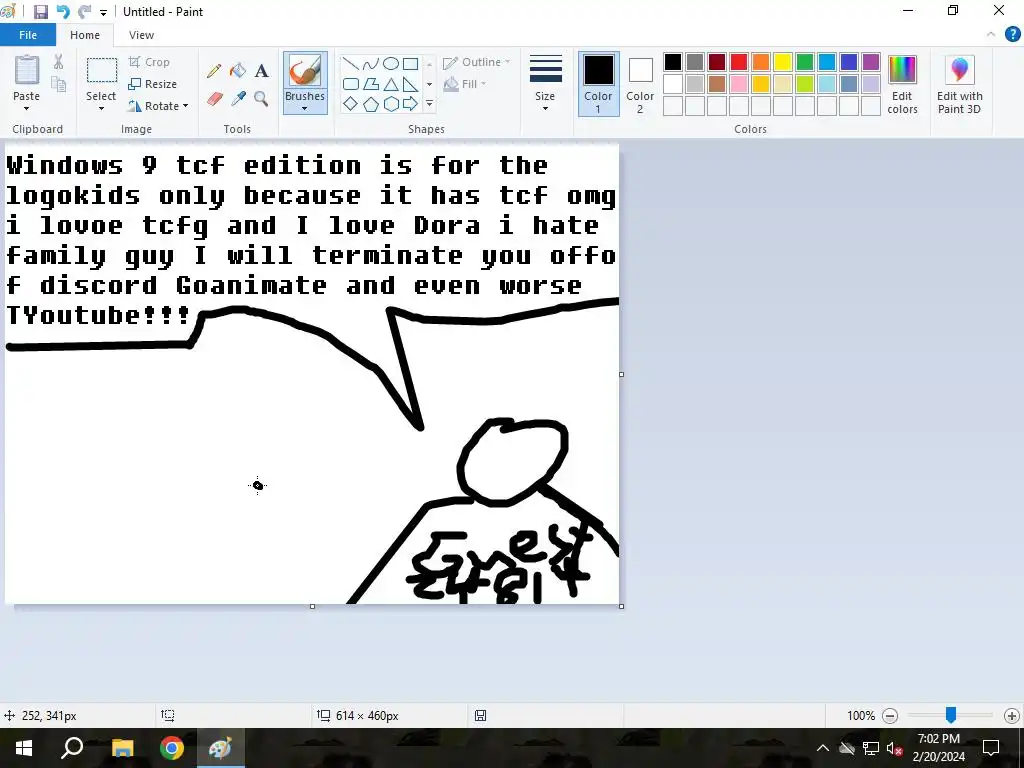
Task: Choose the Oval shape
Action: point(391,63)
